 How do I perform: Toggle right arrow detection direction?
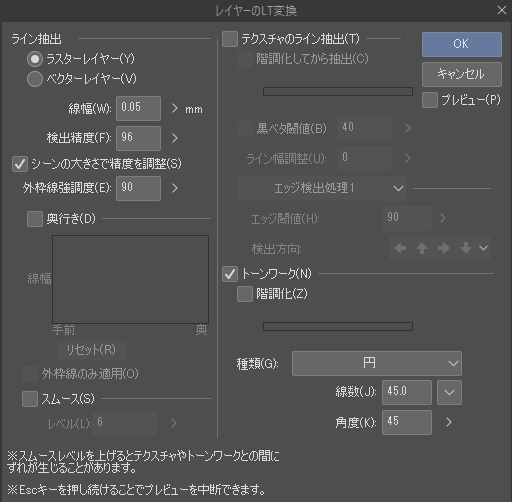(x=444, y=248)
